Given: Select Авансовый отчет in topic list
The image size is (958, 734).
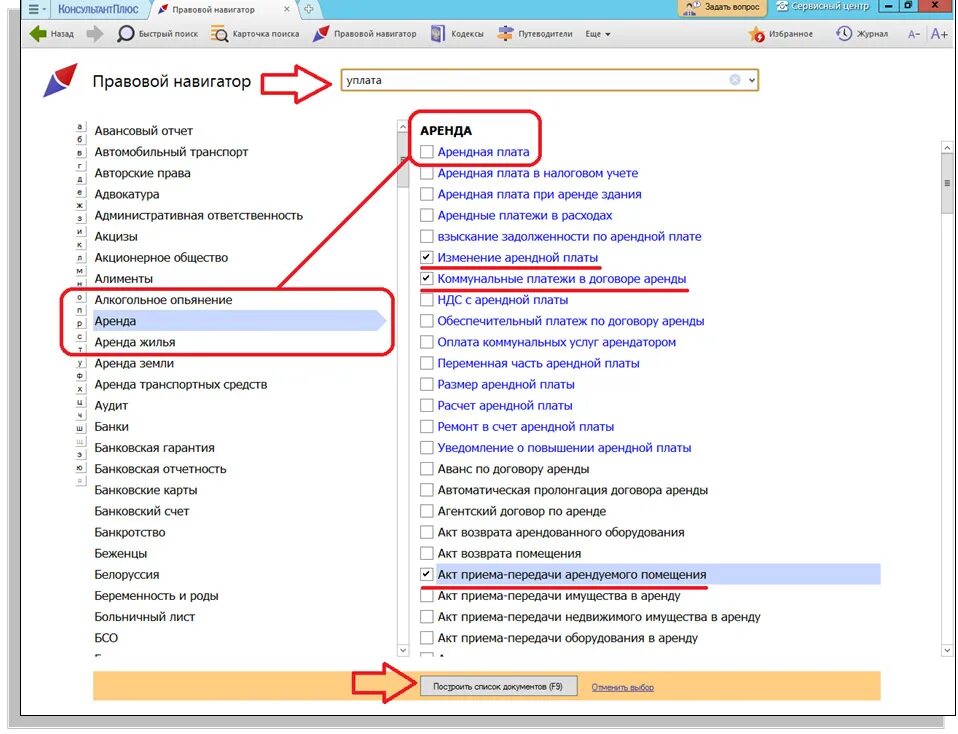Looking at the screenshot, I should (144, 131).
